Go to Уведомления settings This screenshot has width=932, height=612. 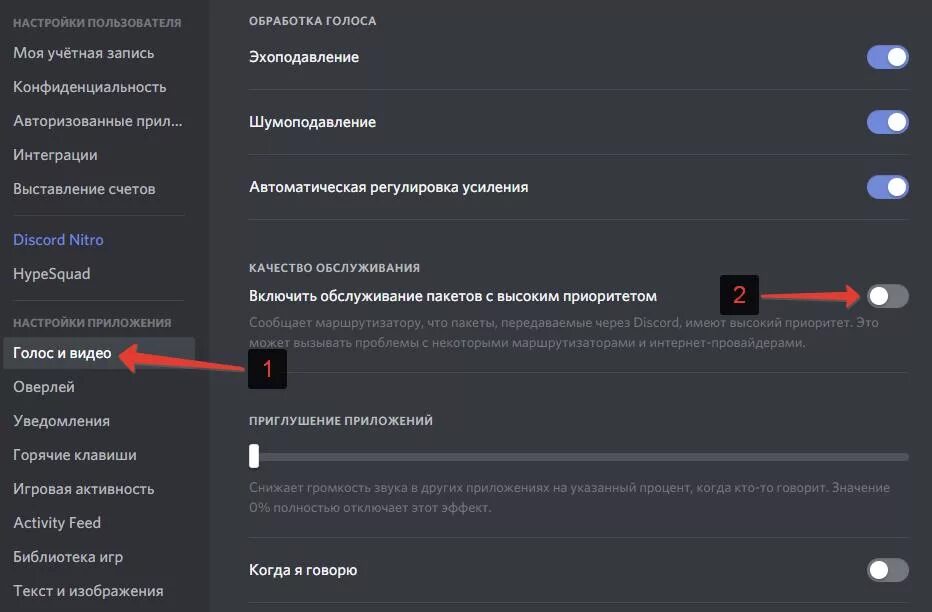point(61,421)
